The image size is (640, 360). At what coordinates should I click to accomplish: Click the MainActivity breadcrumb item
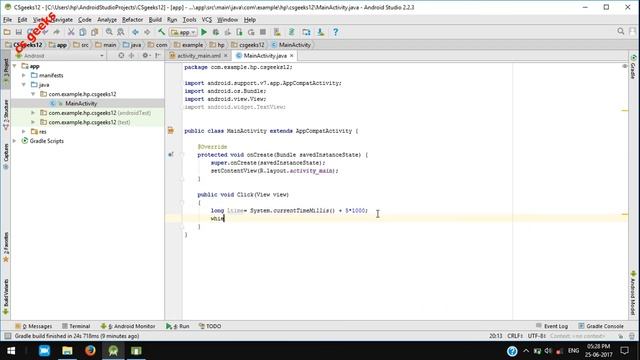(291, 45)
